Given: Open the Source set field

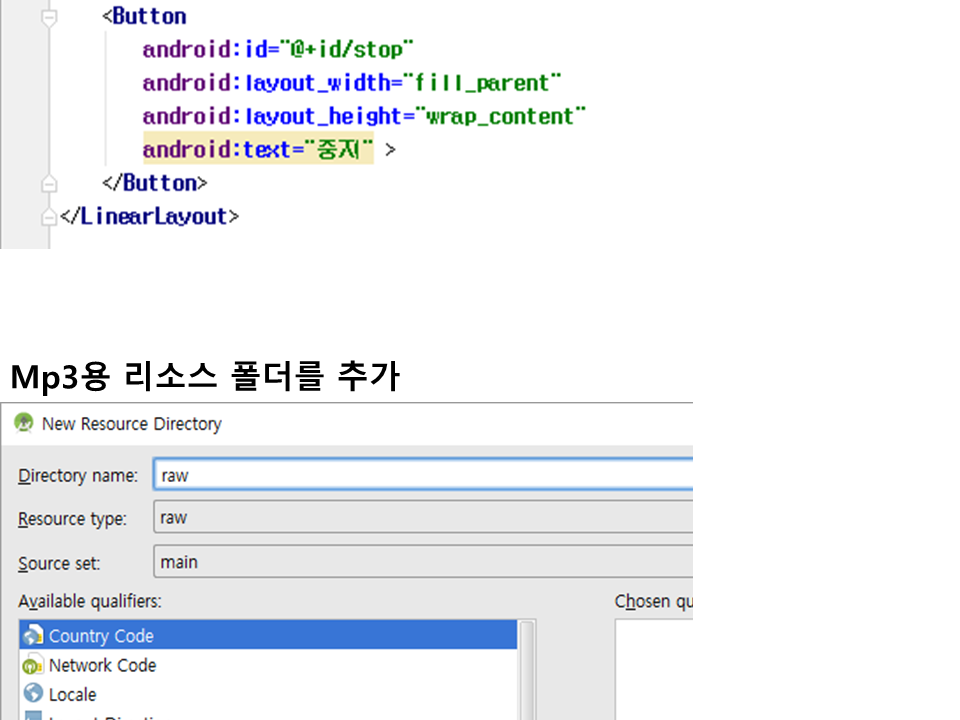Looking at the screenshot, I should tap(422, 562).
